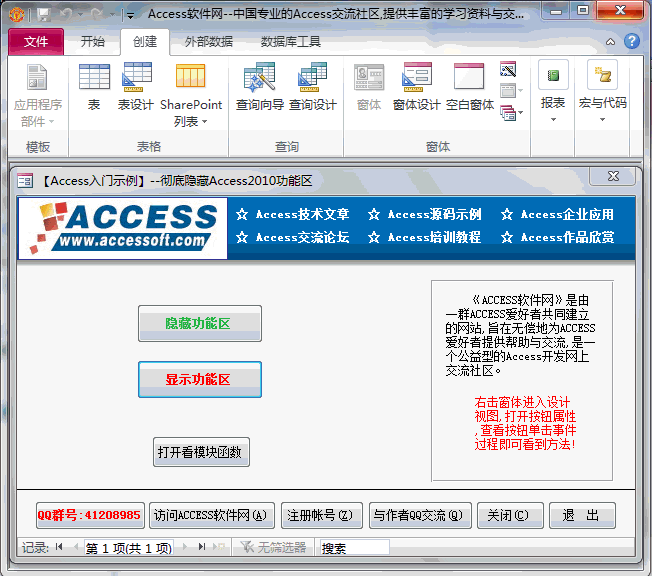
Task: Open Access Help question mark icon
Action: tap(632, 41)
